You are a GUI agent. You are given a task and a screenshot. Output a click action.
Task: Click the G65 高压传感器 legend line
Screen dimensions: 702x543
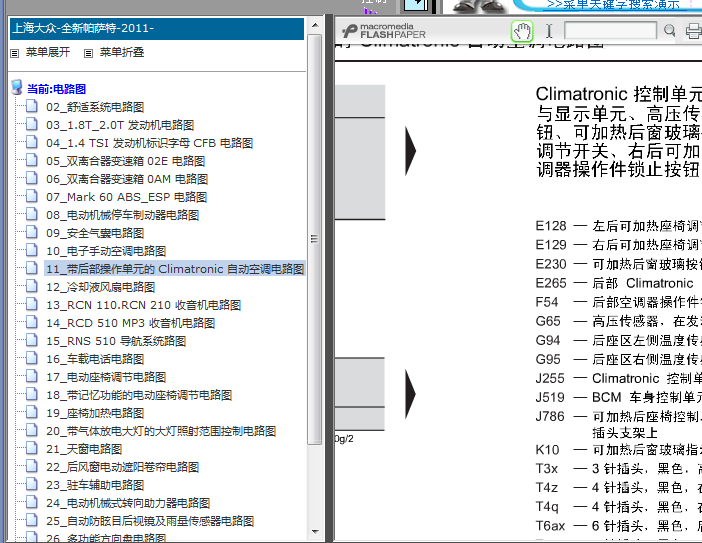pos(619,321)
